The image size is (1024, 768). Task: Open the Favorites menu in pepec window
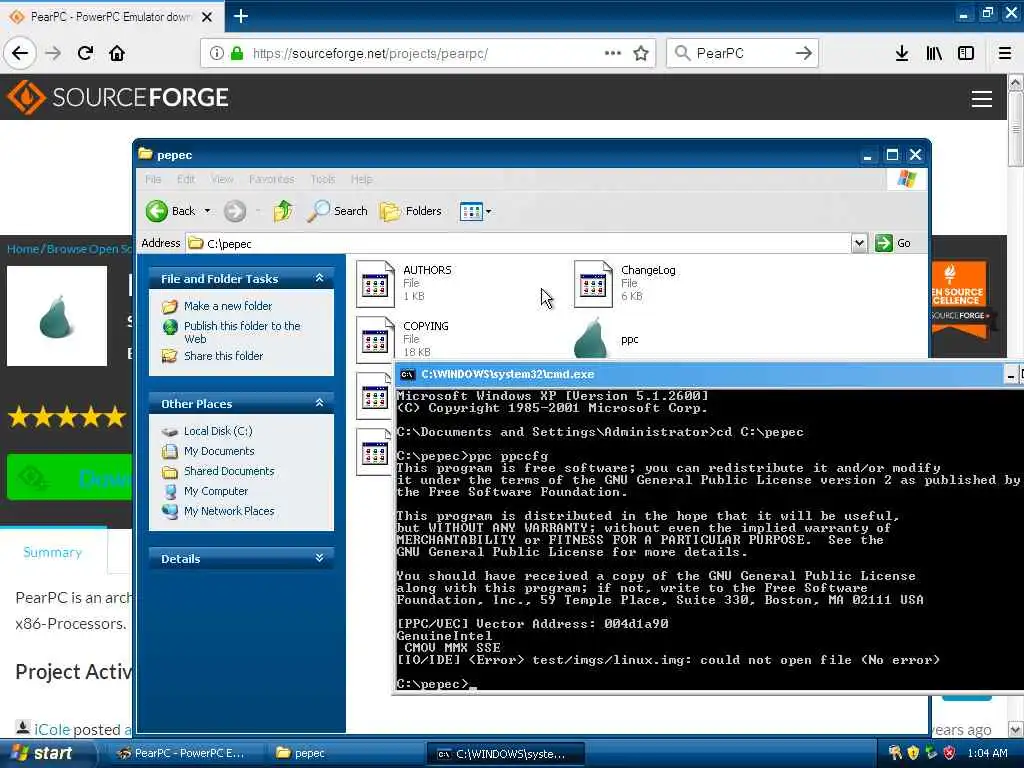pyautogui.click(x=272, y=179)
